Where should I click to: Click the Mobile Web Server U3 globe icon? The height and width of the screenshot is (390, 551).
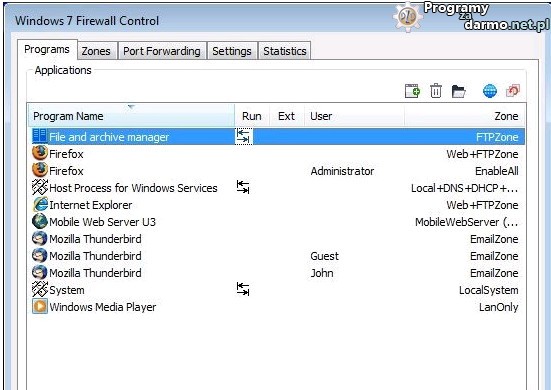click(39, 221)
